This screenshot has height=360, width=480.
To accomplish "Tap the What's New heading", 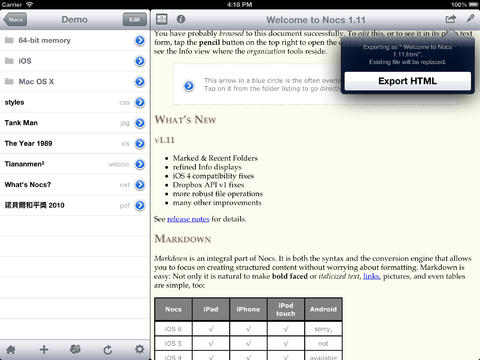I will [185, 119].
